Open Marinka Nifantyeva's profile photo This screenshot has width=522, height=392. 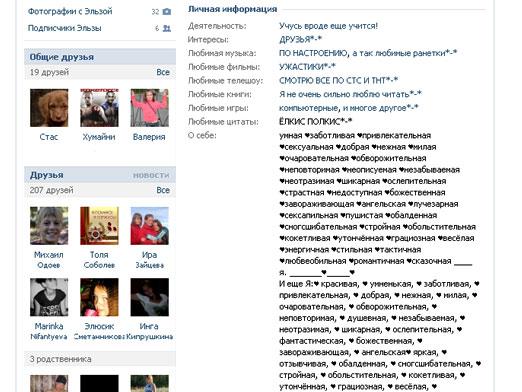pos(49,297)
